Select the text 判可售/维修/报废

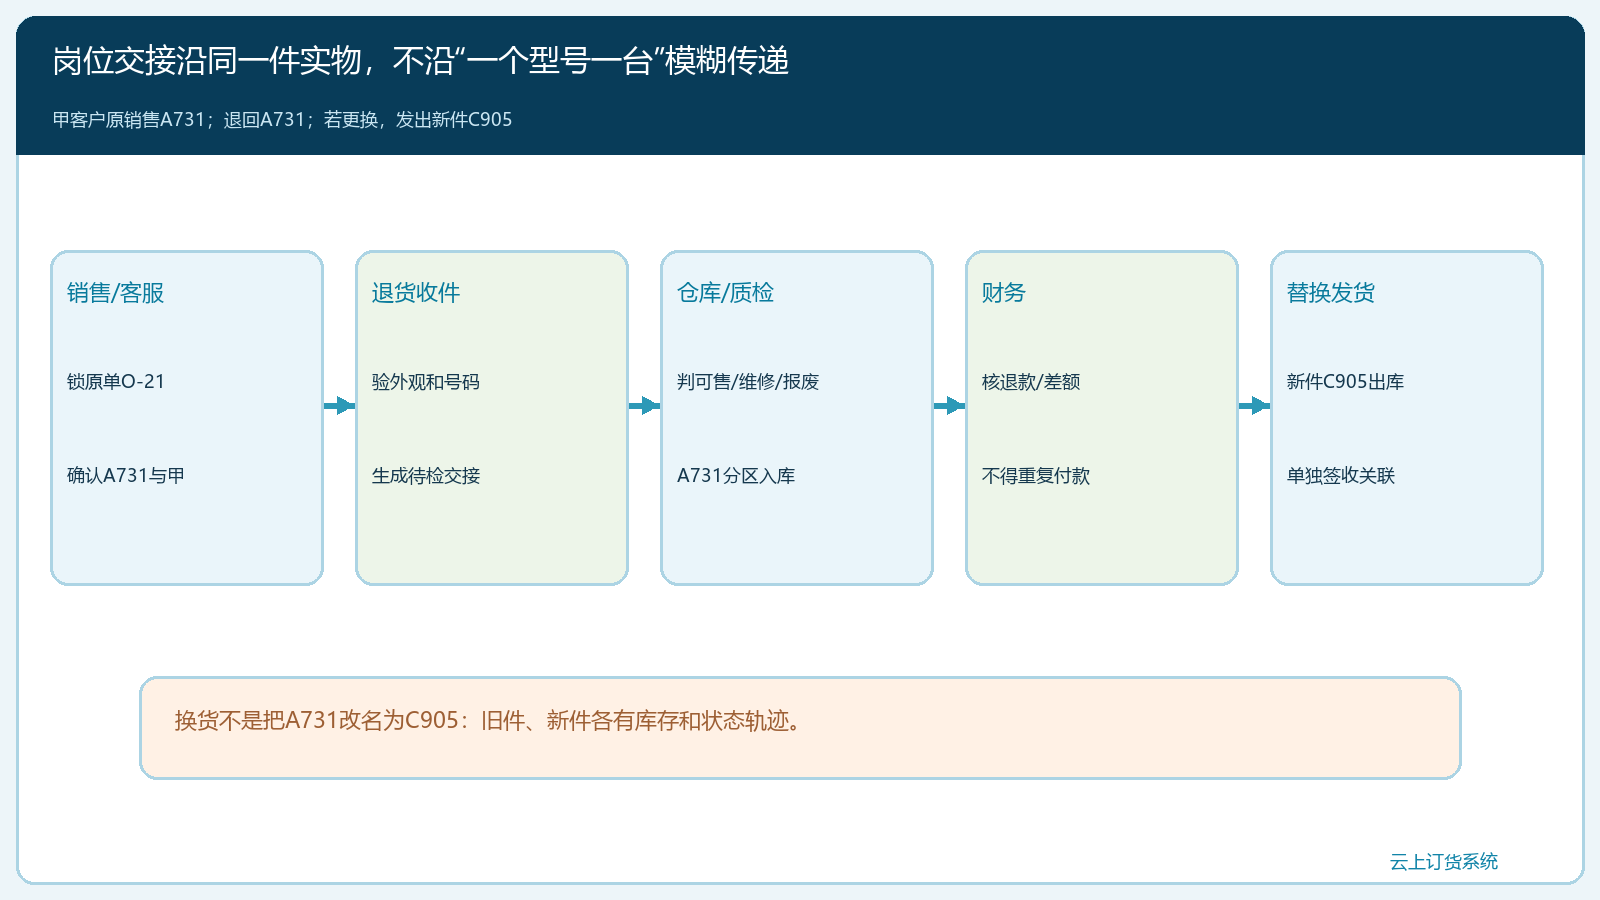[x=748, y=382]
